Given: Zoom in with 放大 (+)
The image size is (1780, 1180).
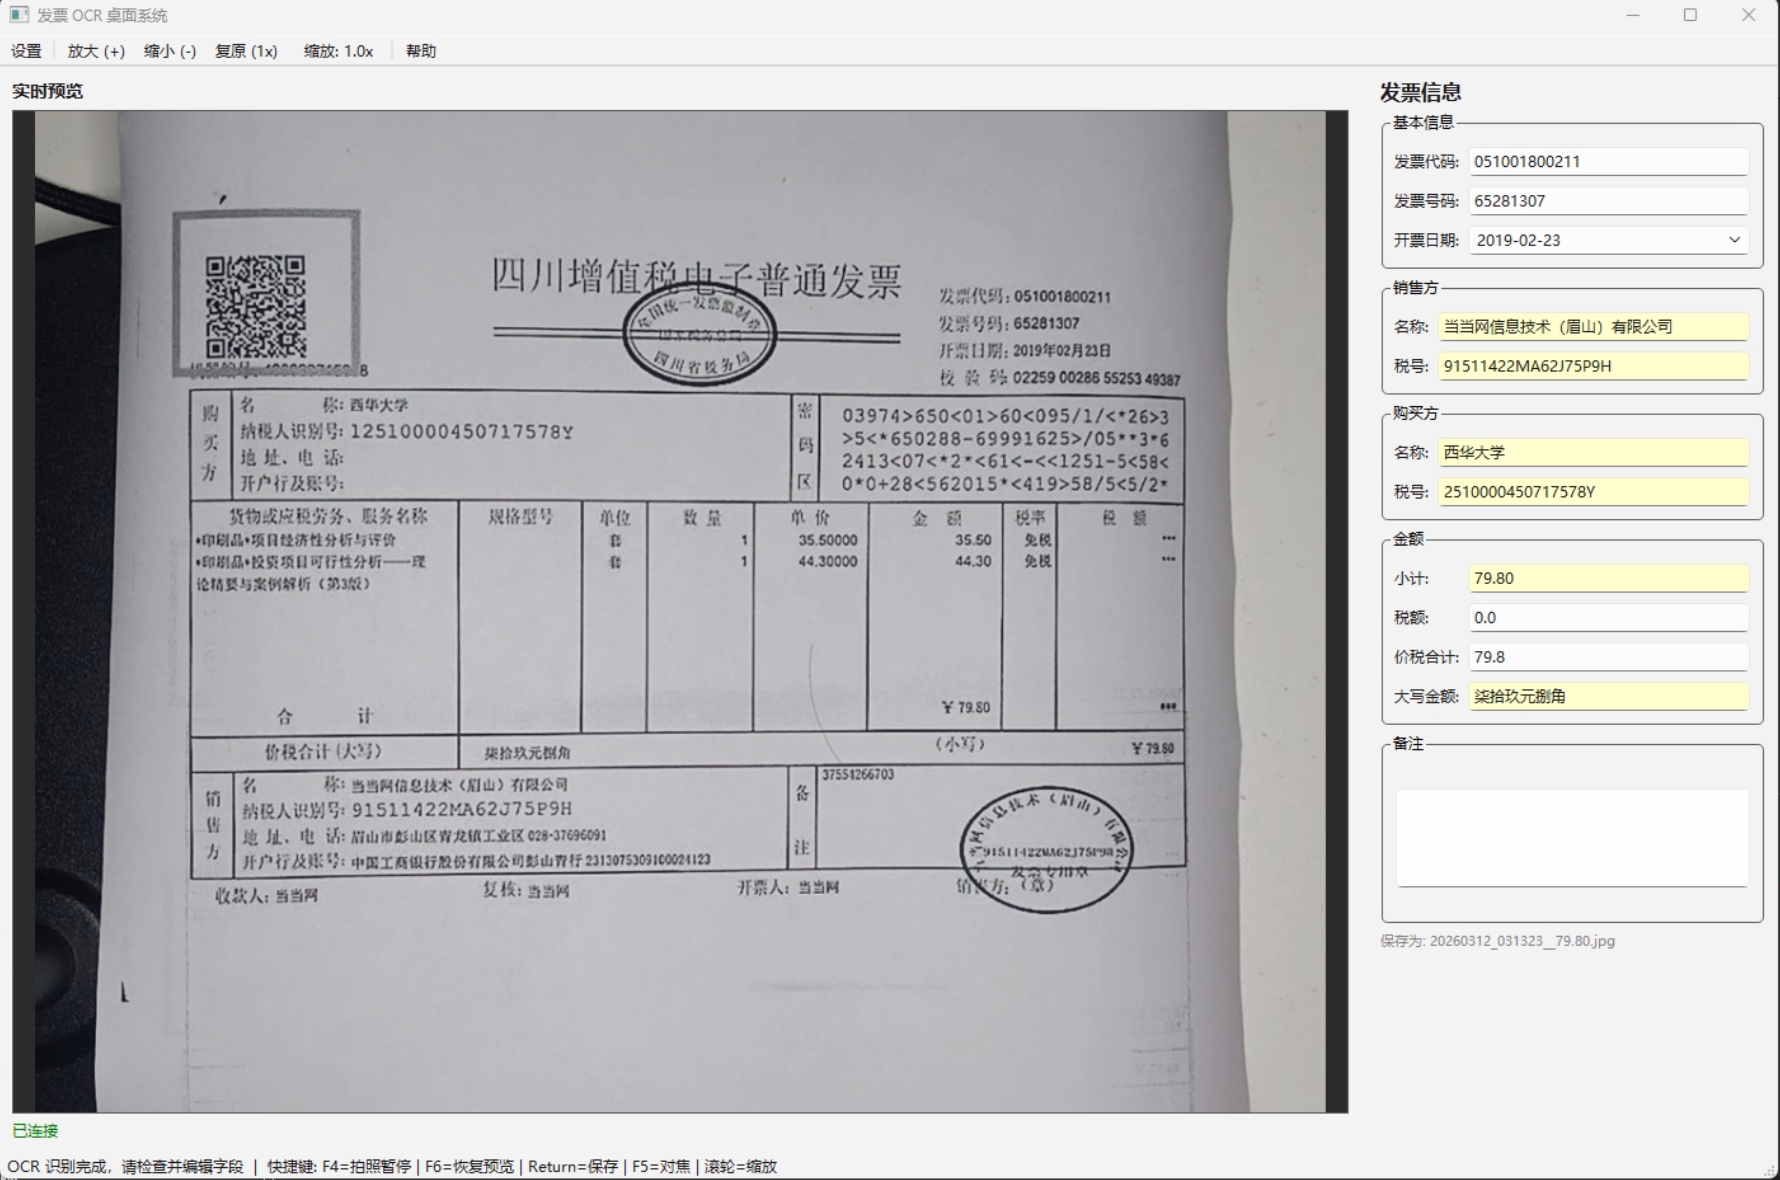Looking at the screenshot, I should 95,50.
